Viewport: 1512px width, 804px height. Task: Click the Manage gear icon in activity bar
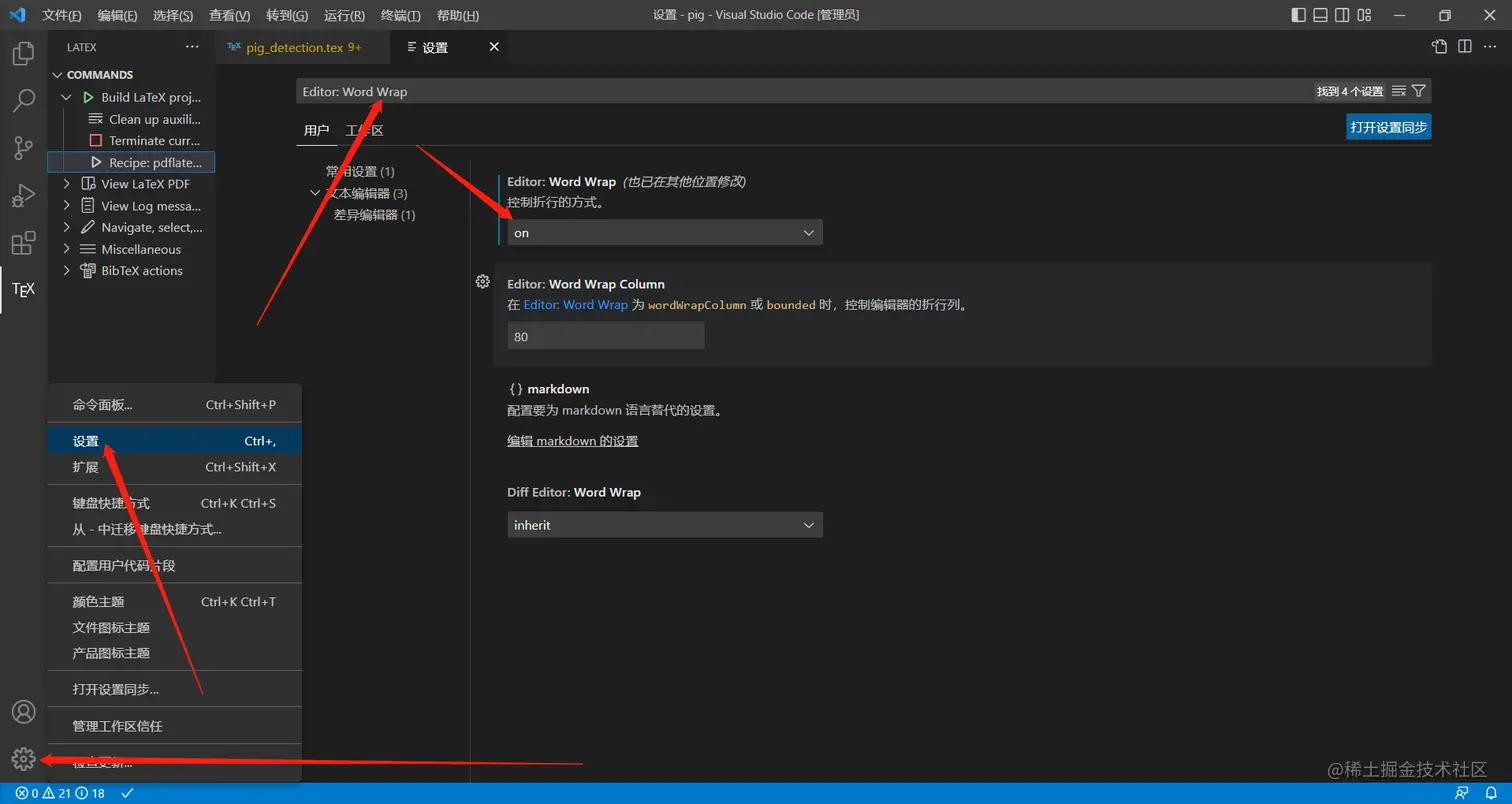click(23, 760)
